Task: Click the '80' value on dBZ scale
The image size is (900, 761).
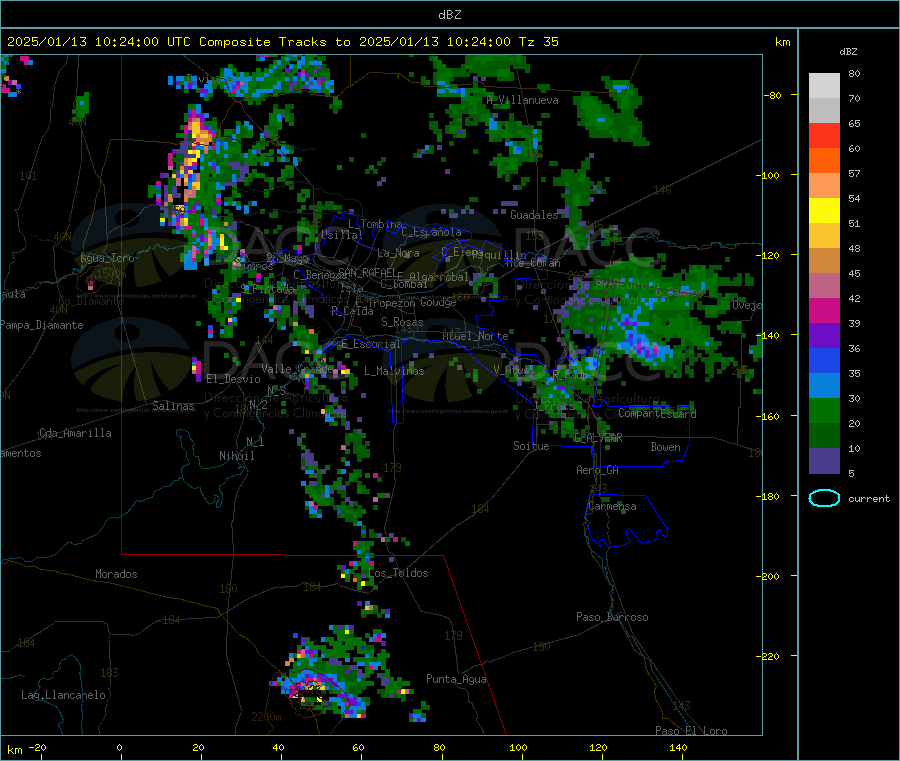Action: [x=854, y=73]
